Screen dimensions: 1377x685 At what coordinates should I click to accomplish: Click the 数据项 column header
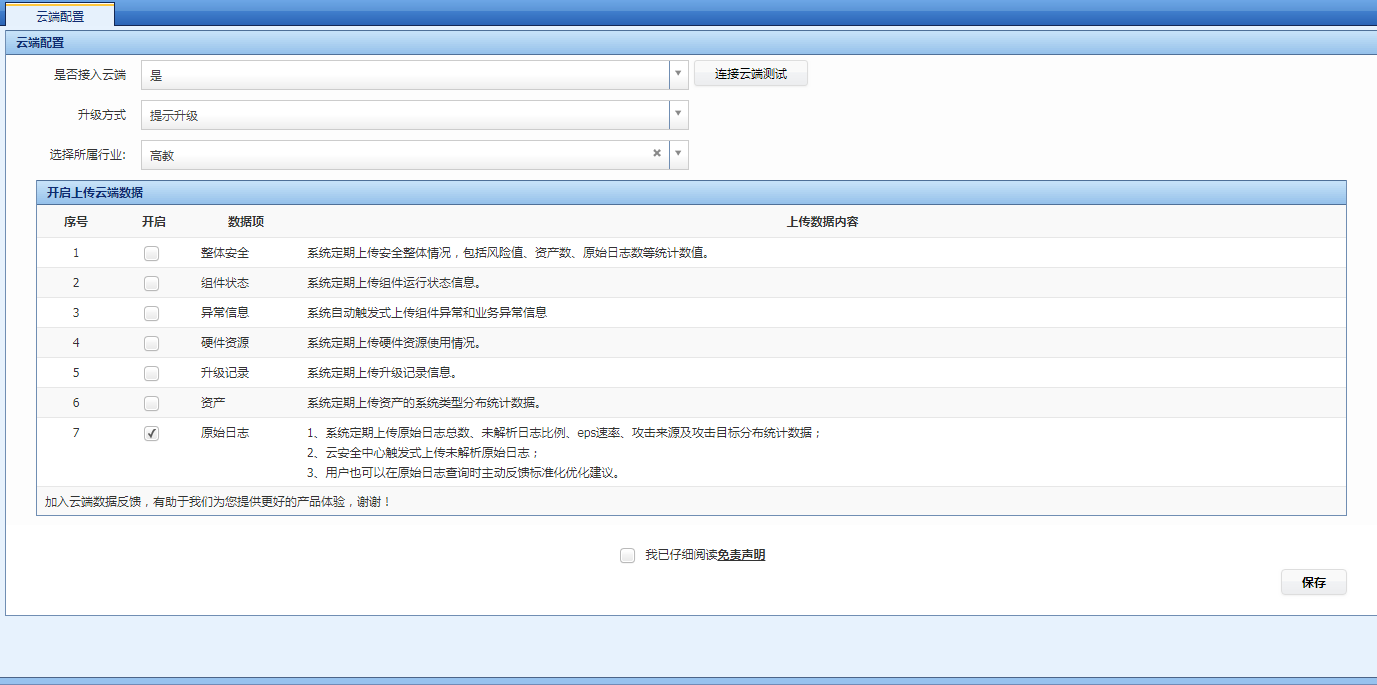[x=246, y=222]
